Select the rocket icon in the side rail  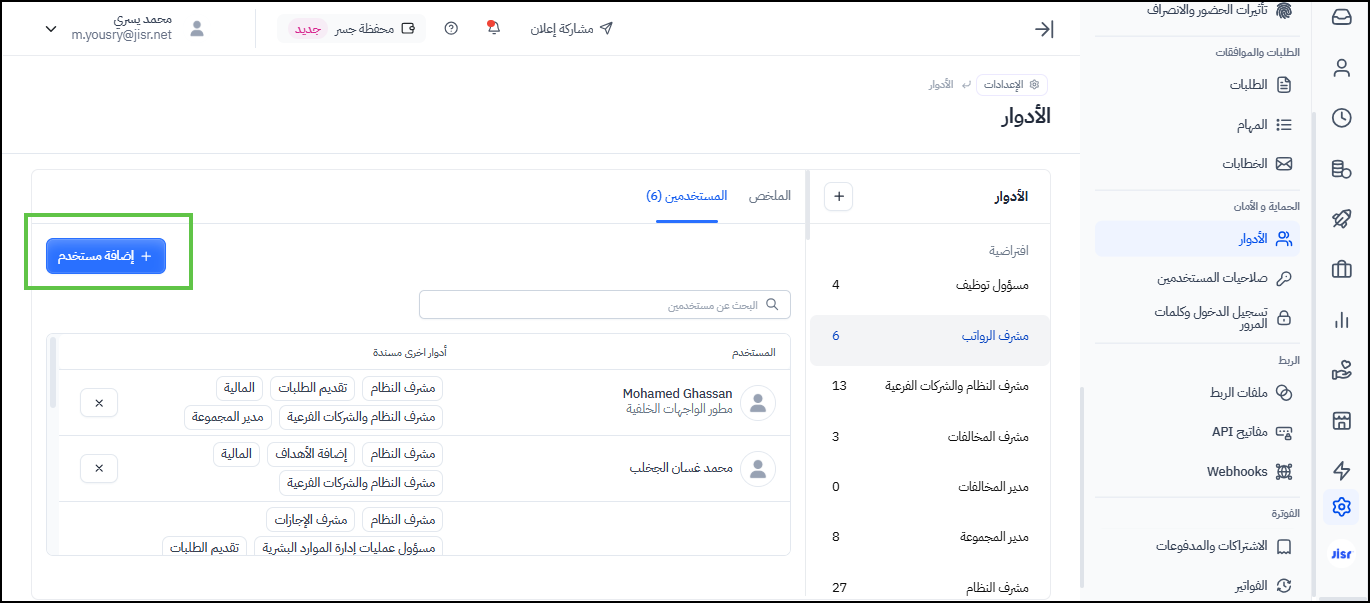(x=1341, y=219)
